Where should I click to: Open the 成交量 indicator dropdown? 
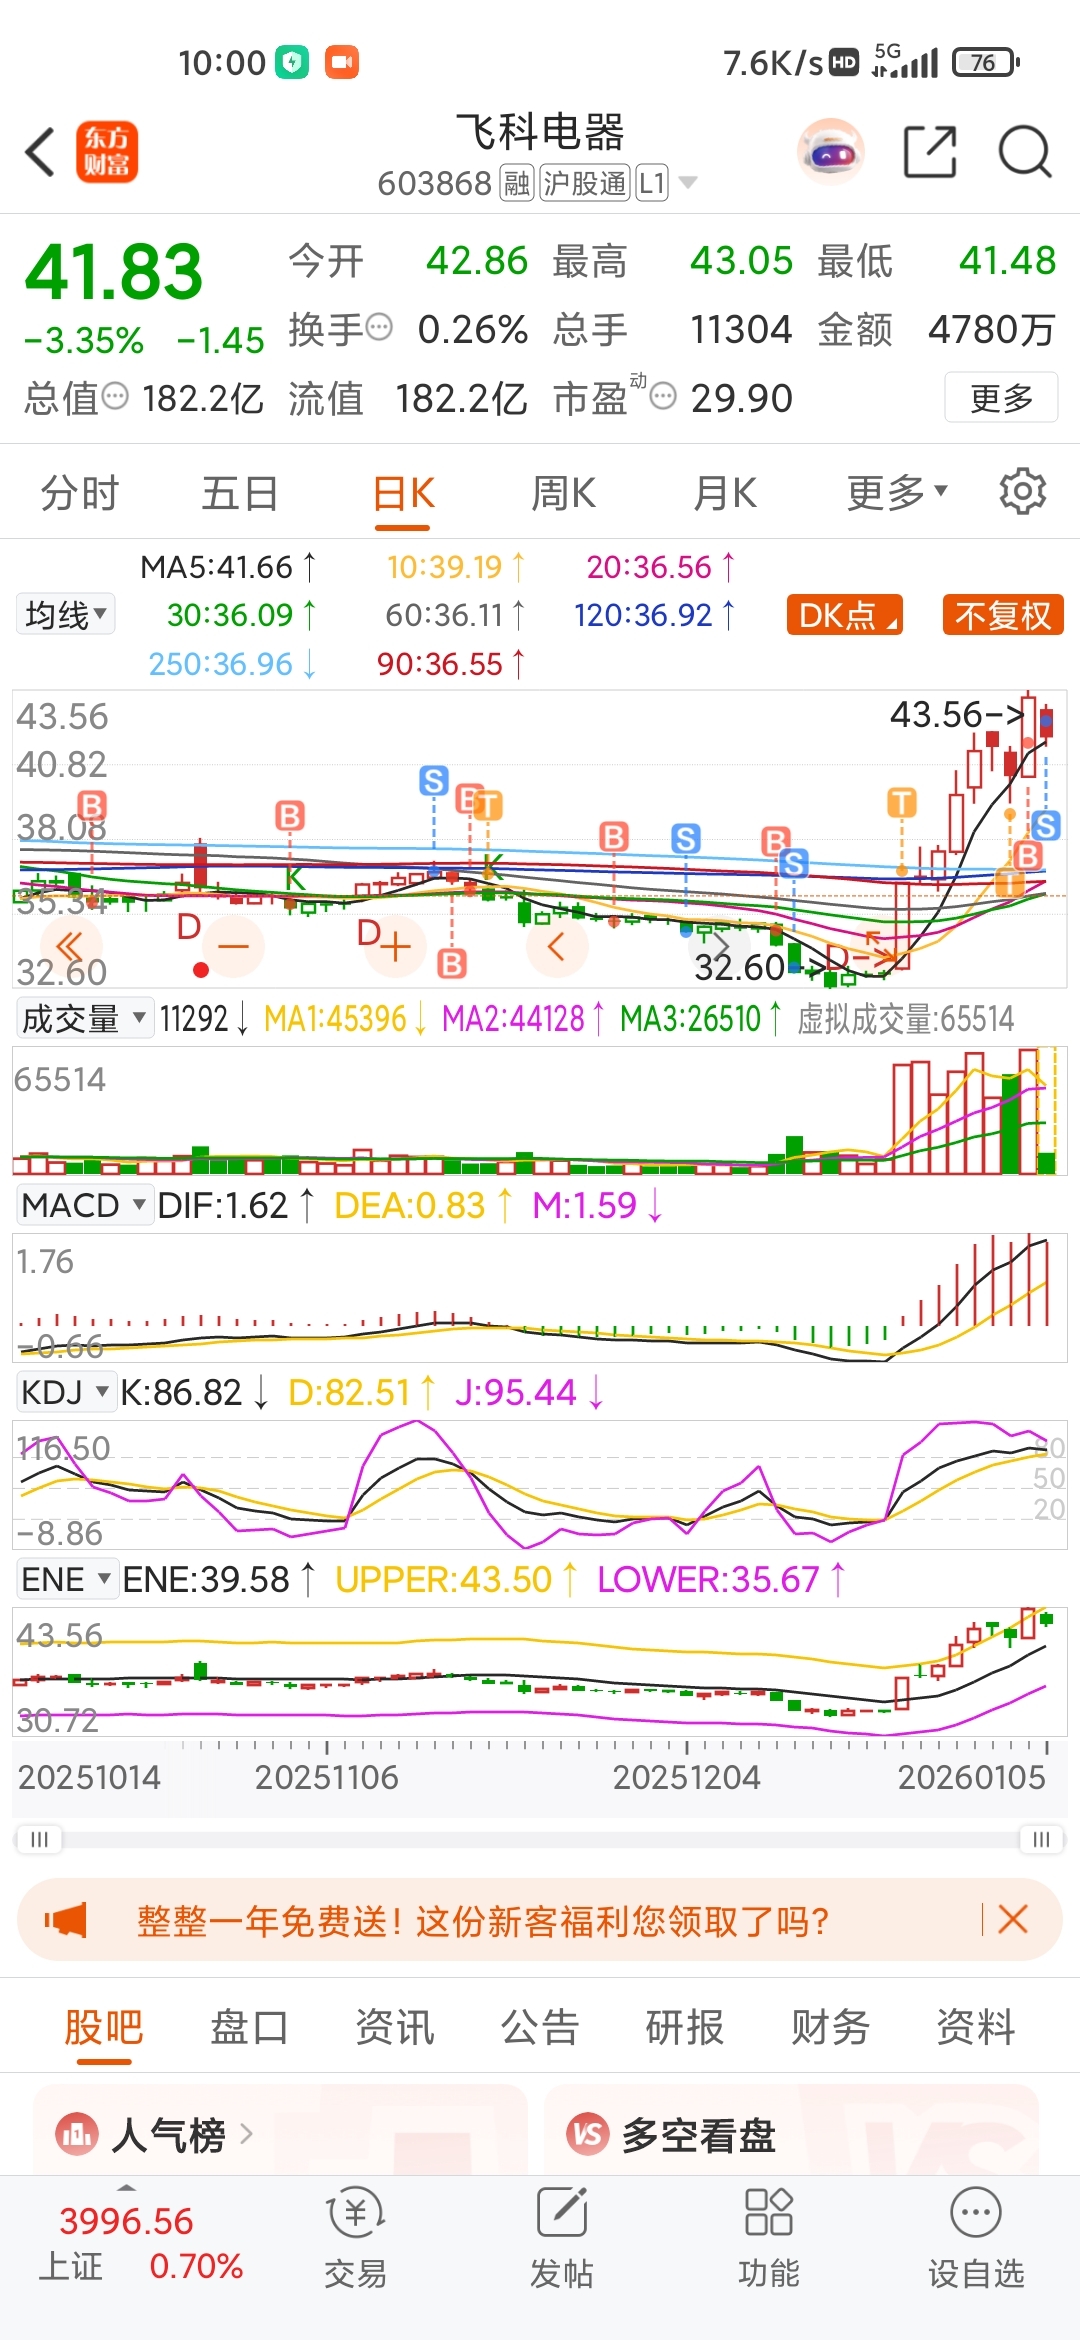84,1019
